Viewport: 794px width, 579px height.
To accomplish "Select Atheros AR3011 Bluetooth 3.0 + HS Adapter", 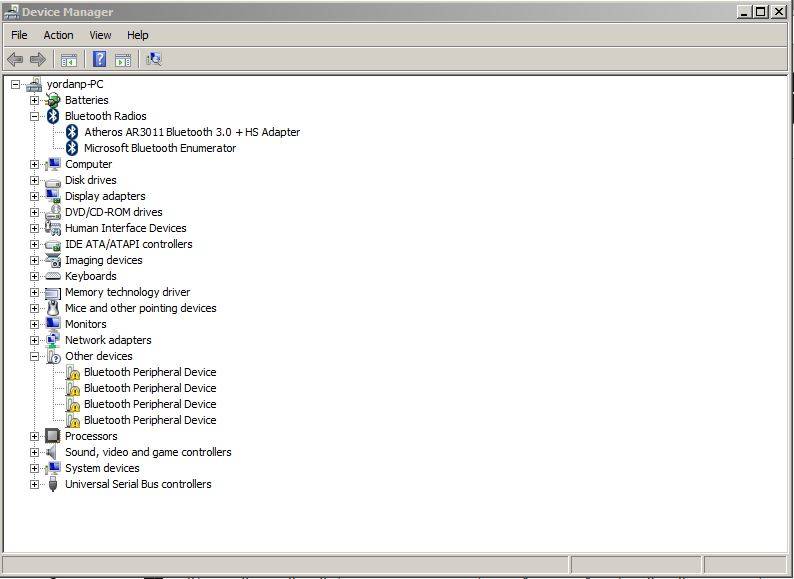I will [x=192, y=132].
